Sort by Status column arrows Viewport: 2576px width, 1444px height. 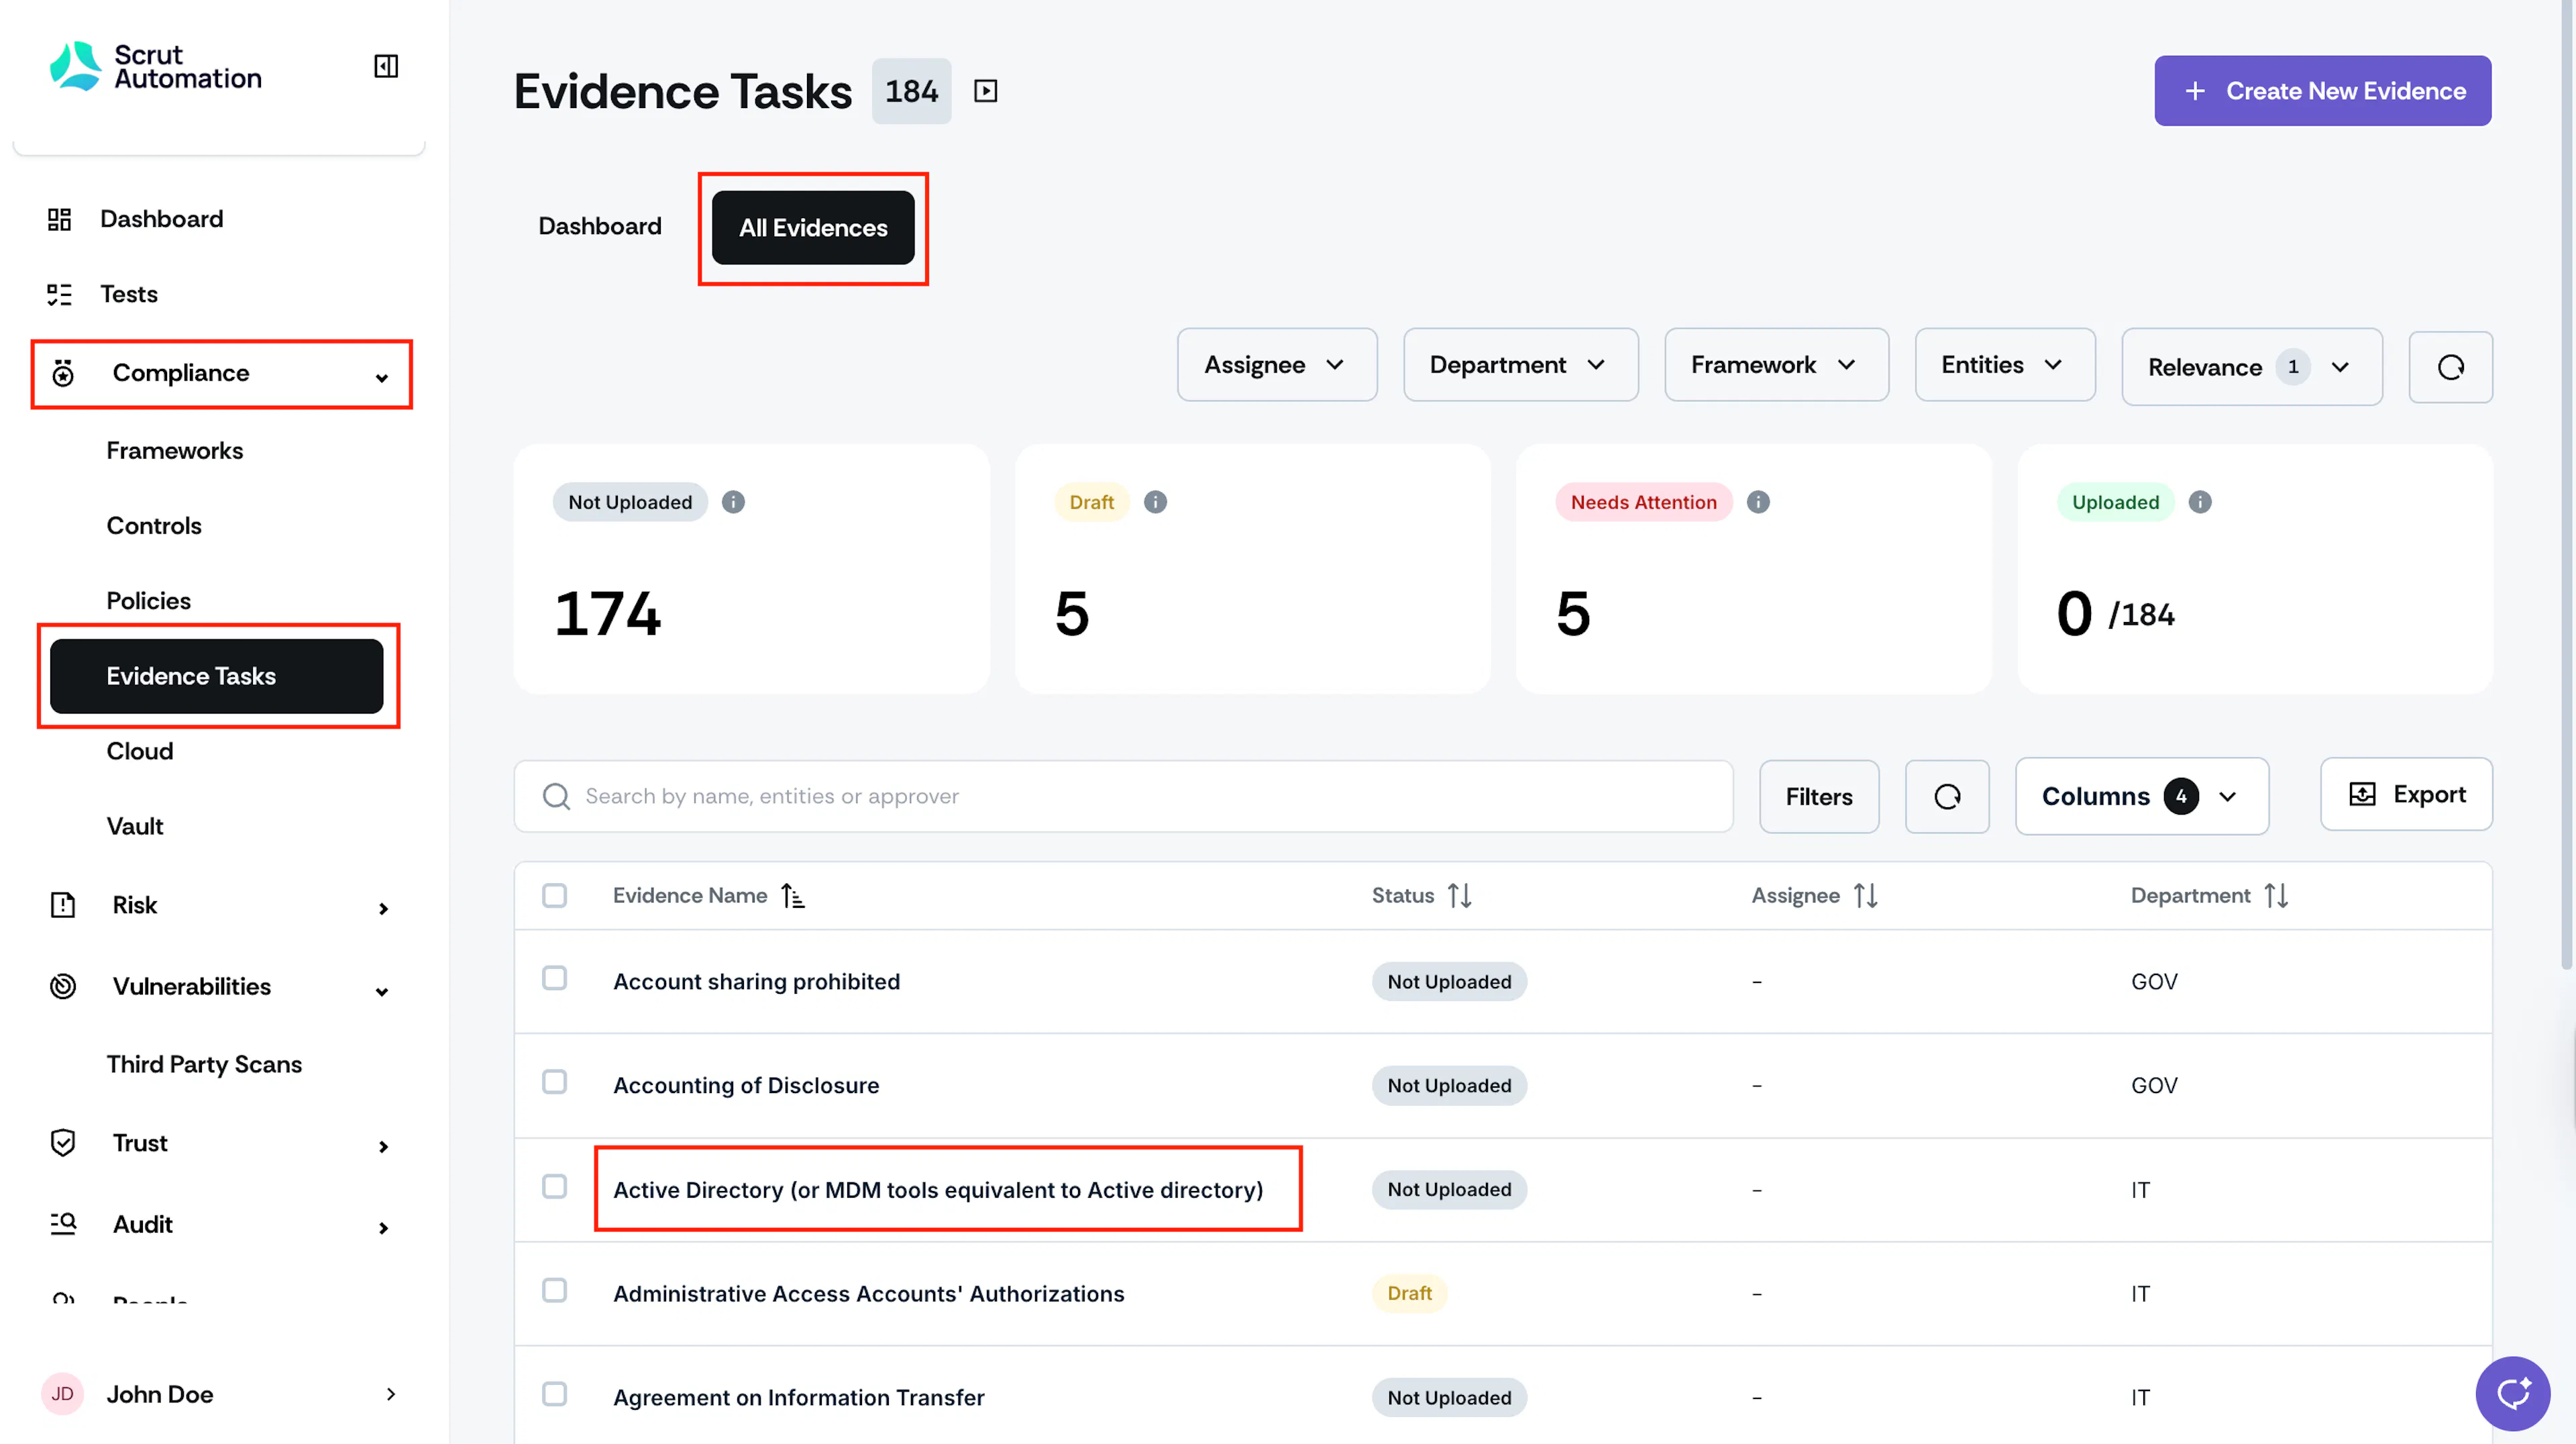[x=1459, y=896]
